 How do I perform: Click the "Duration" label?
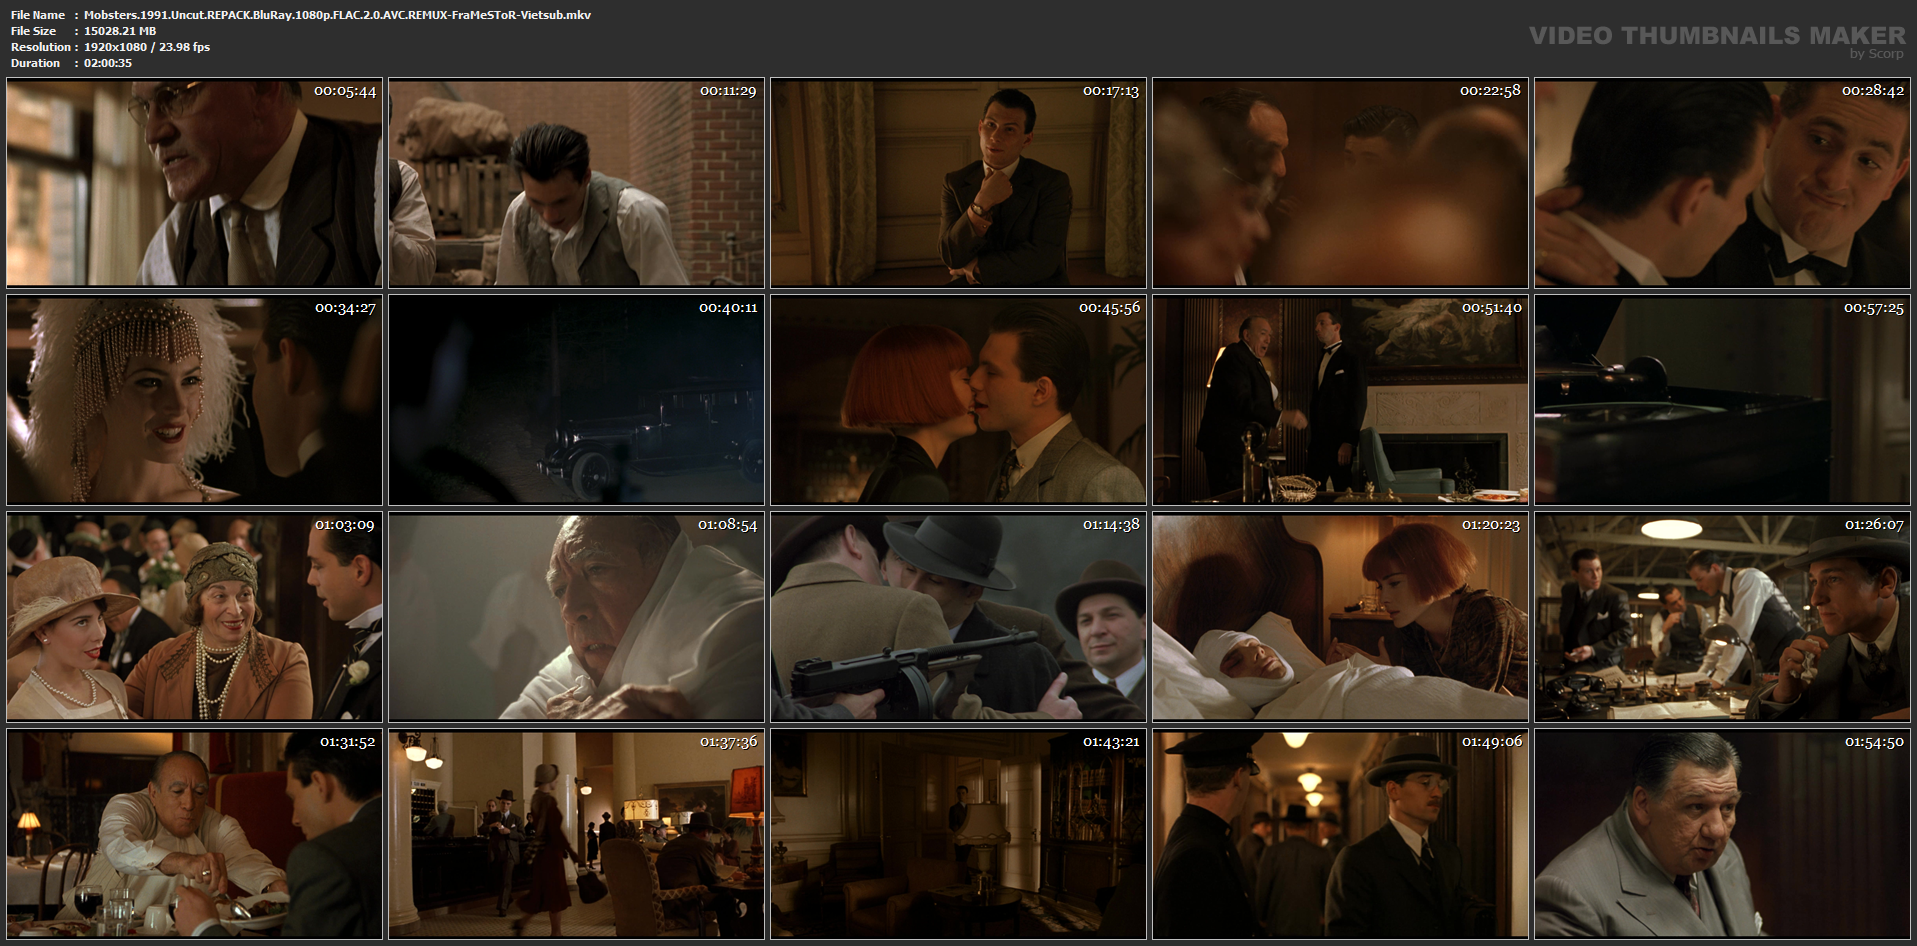click(x=36, y=63)
